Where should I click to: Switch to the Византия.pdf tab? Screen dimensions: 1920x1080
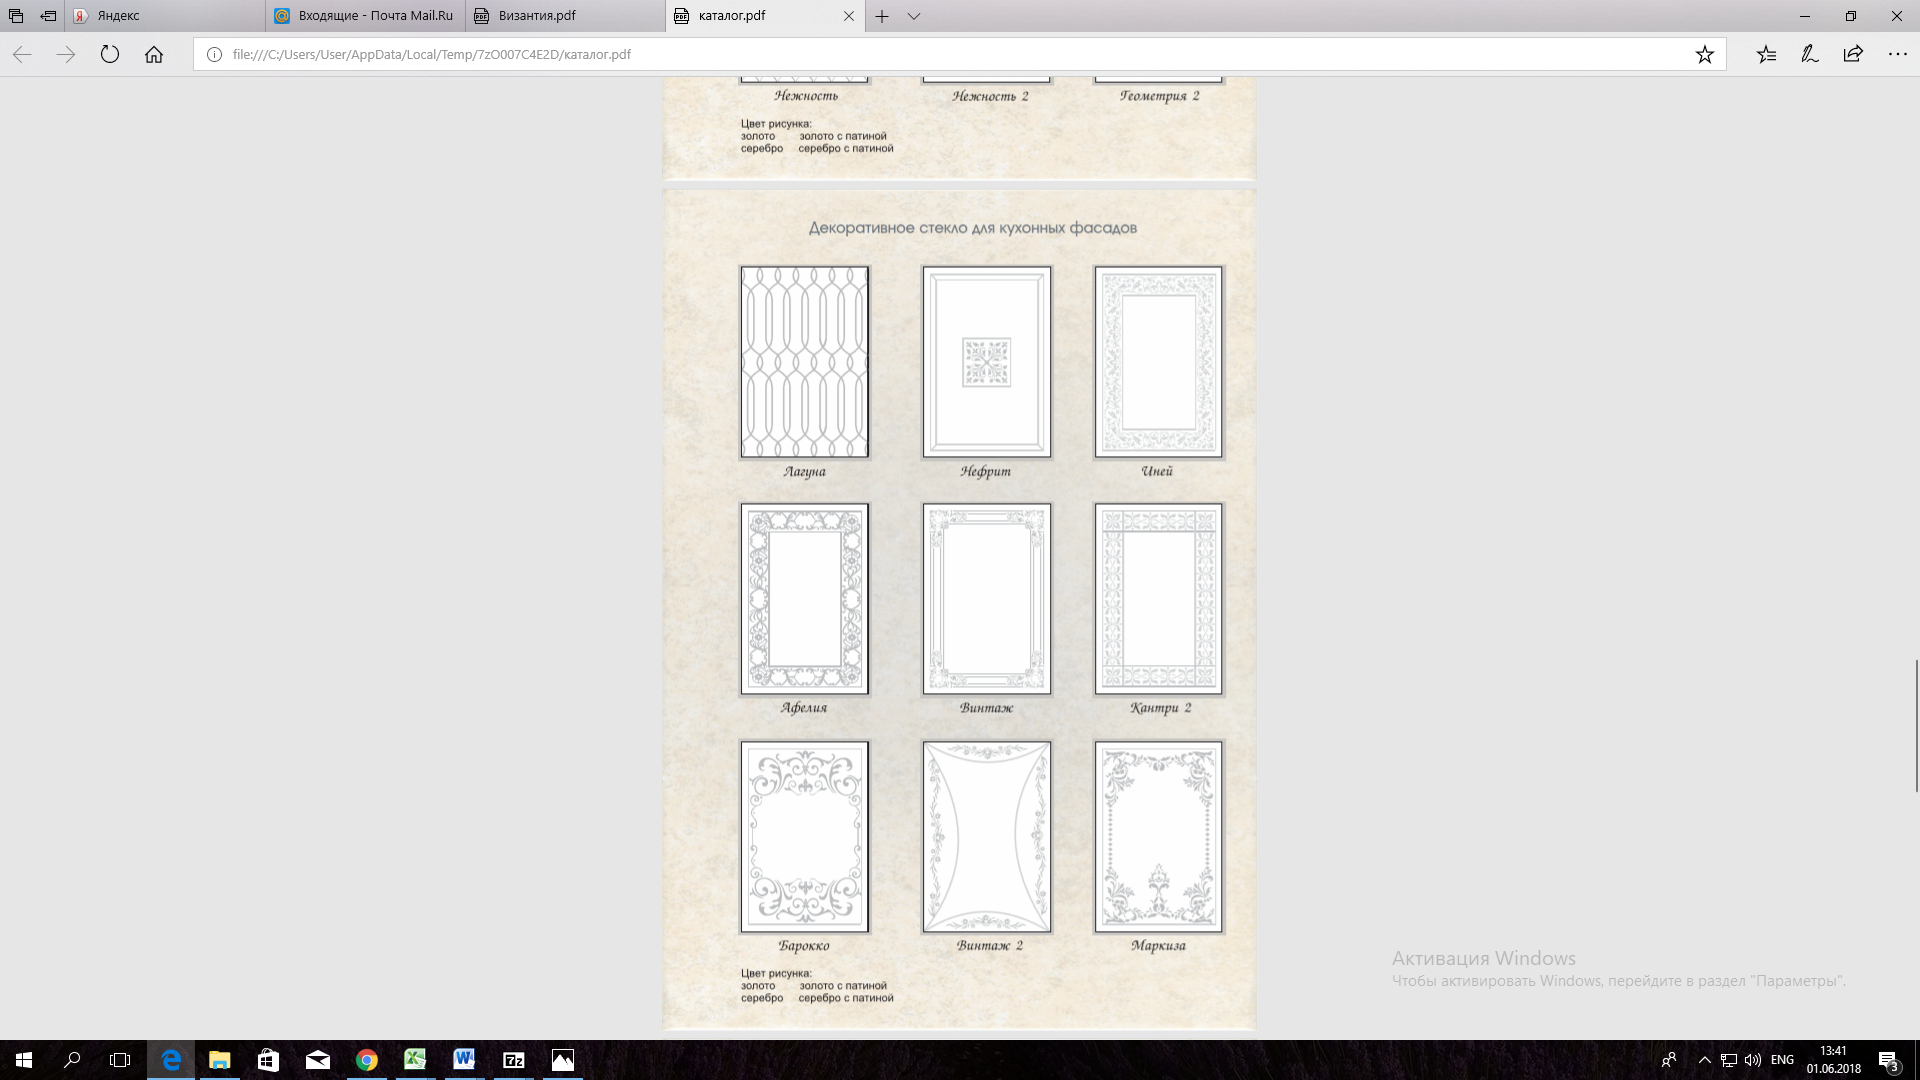coord(564,16)
